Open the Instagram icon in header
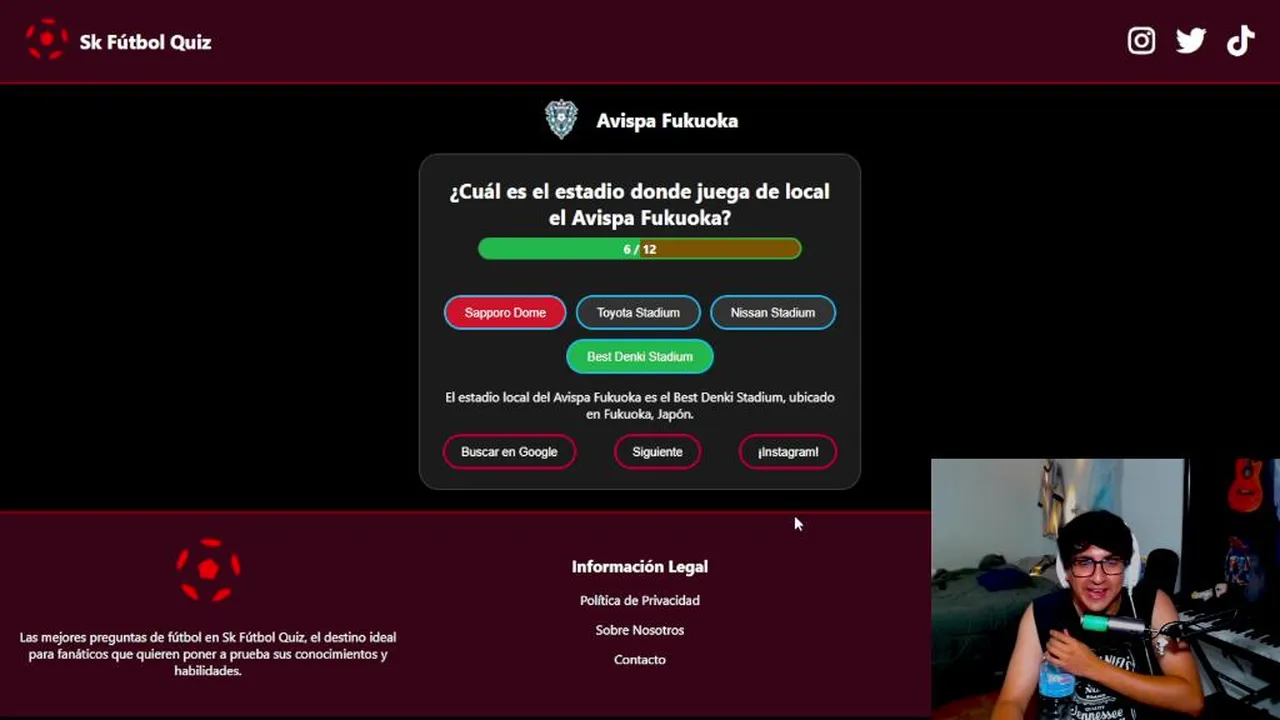 click(x=1141, y=41)
